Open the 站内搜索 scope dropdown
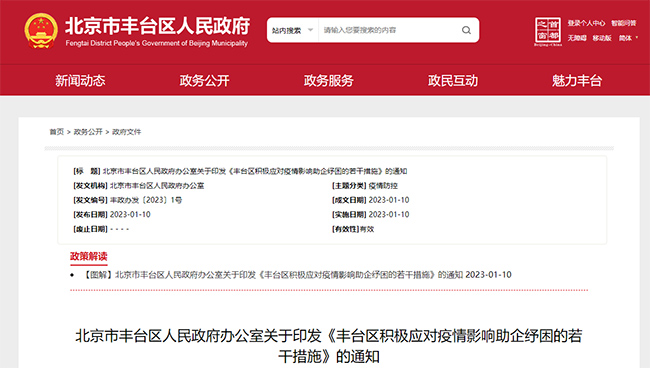 point(292,30)
